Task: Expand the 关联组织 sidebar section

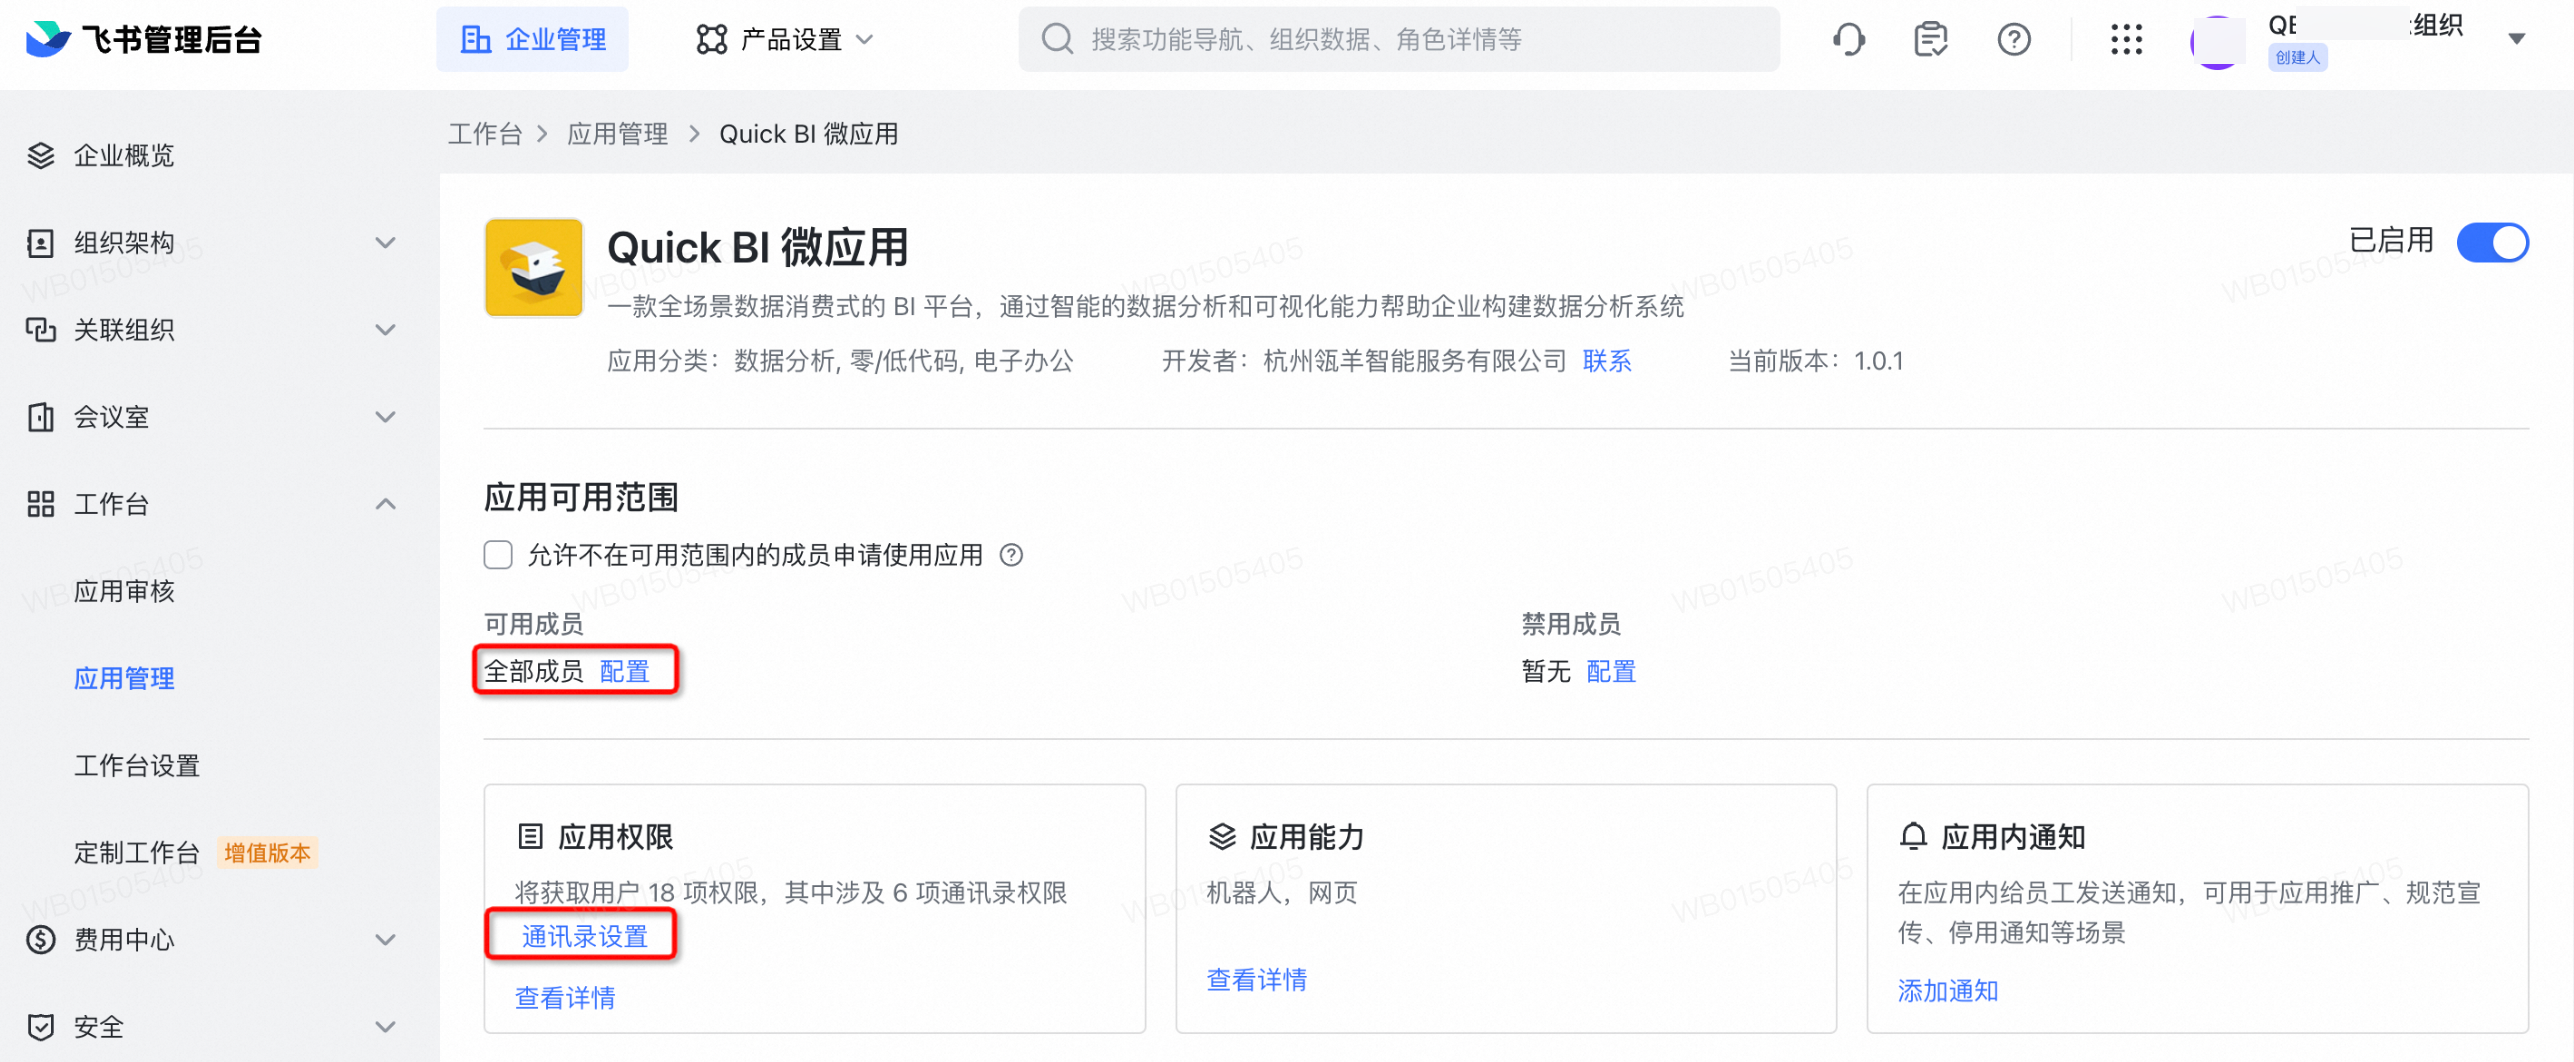Action: tap(386, 330)
